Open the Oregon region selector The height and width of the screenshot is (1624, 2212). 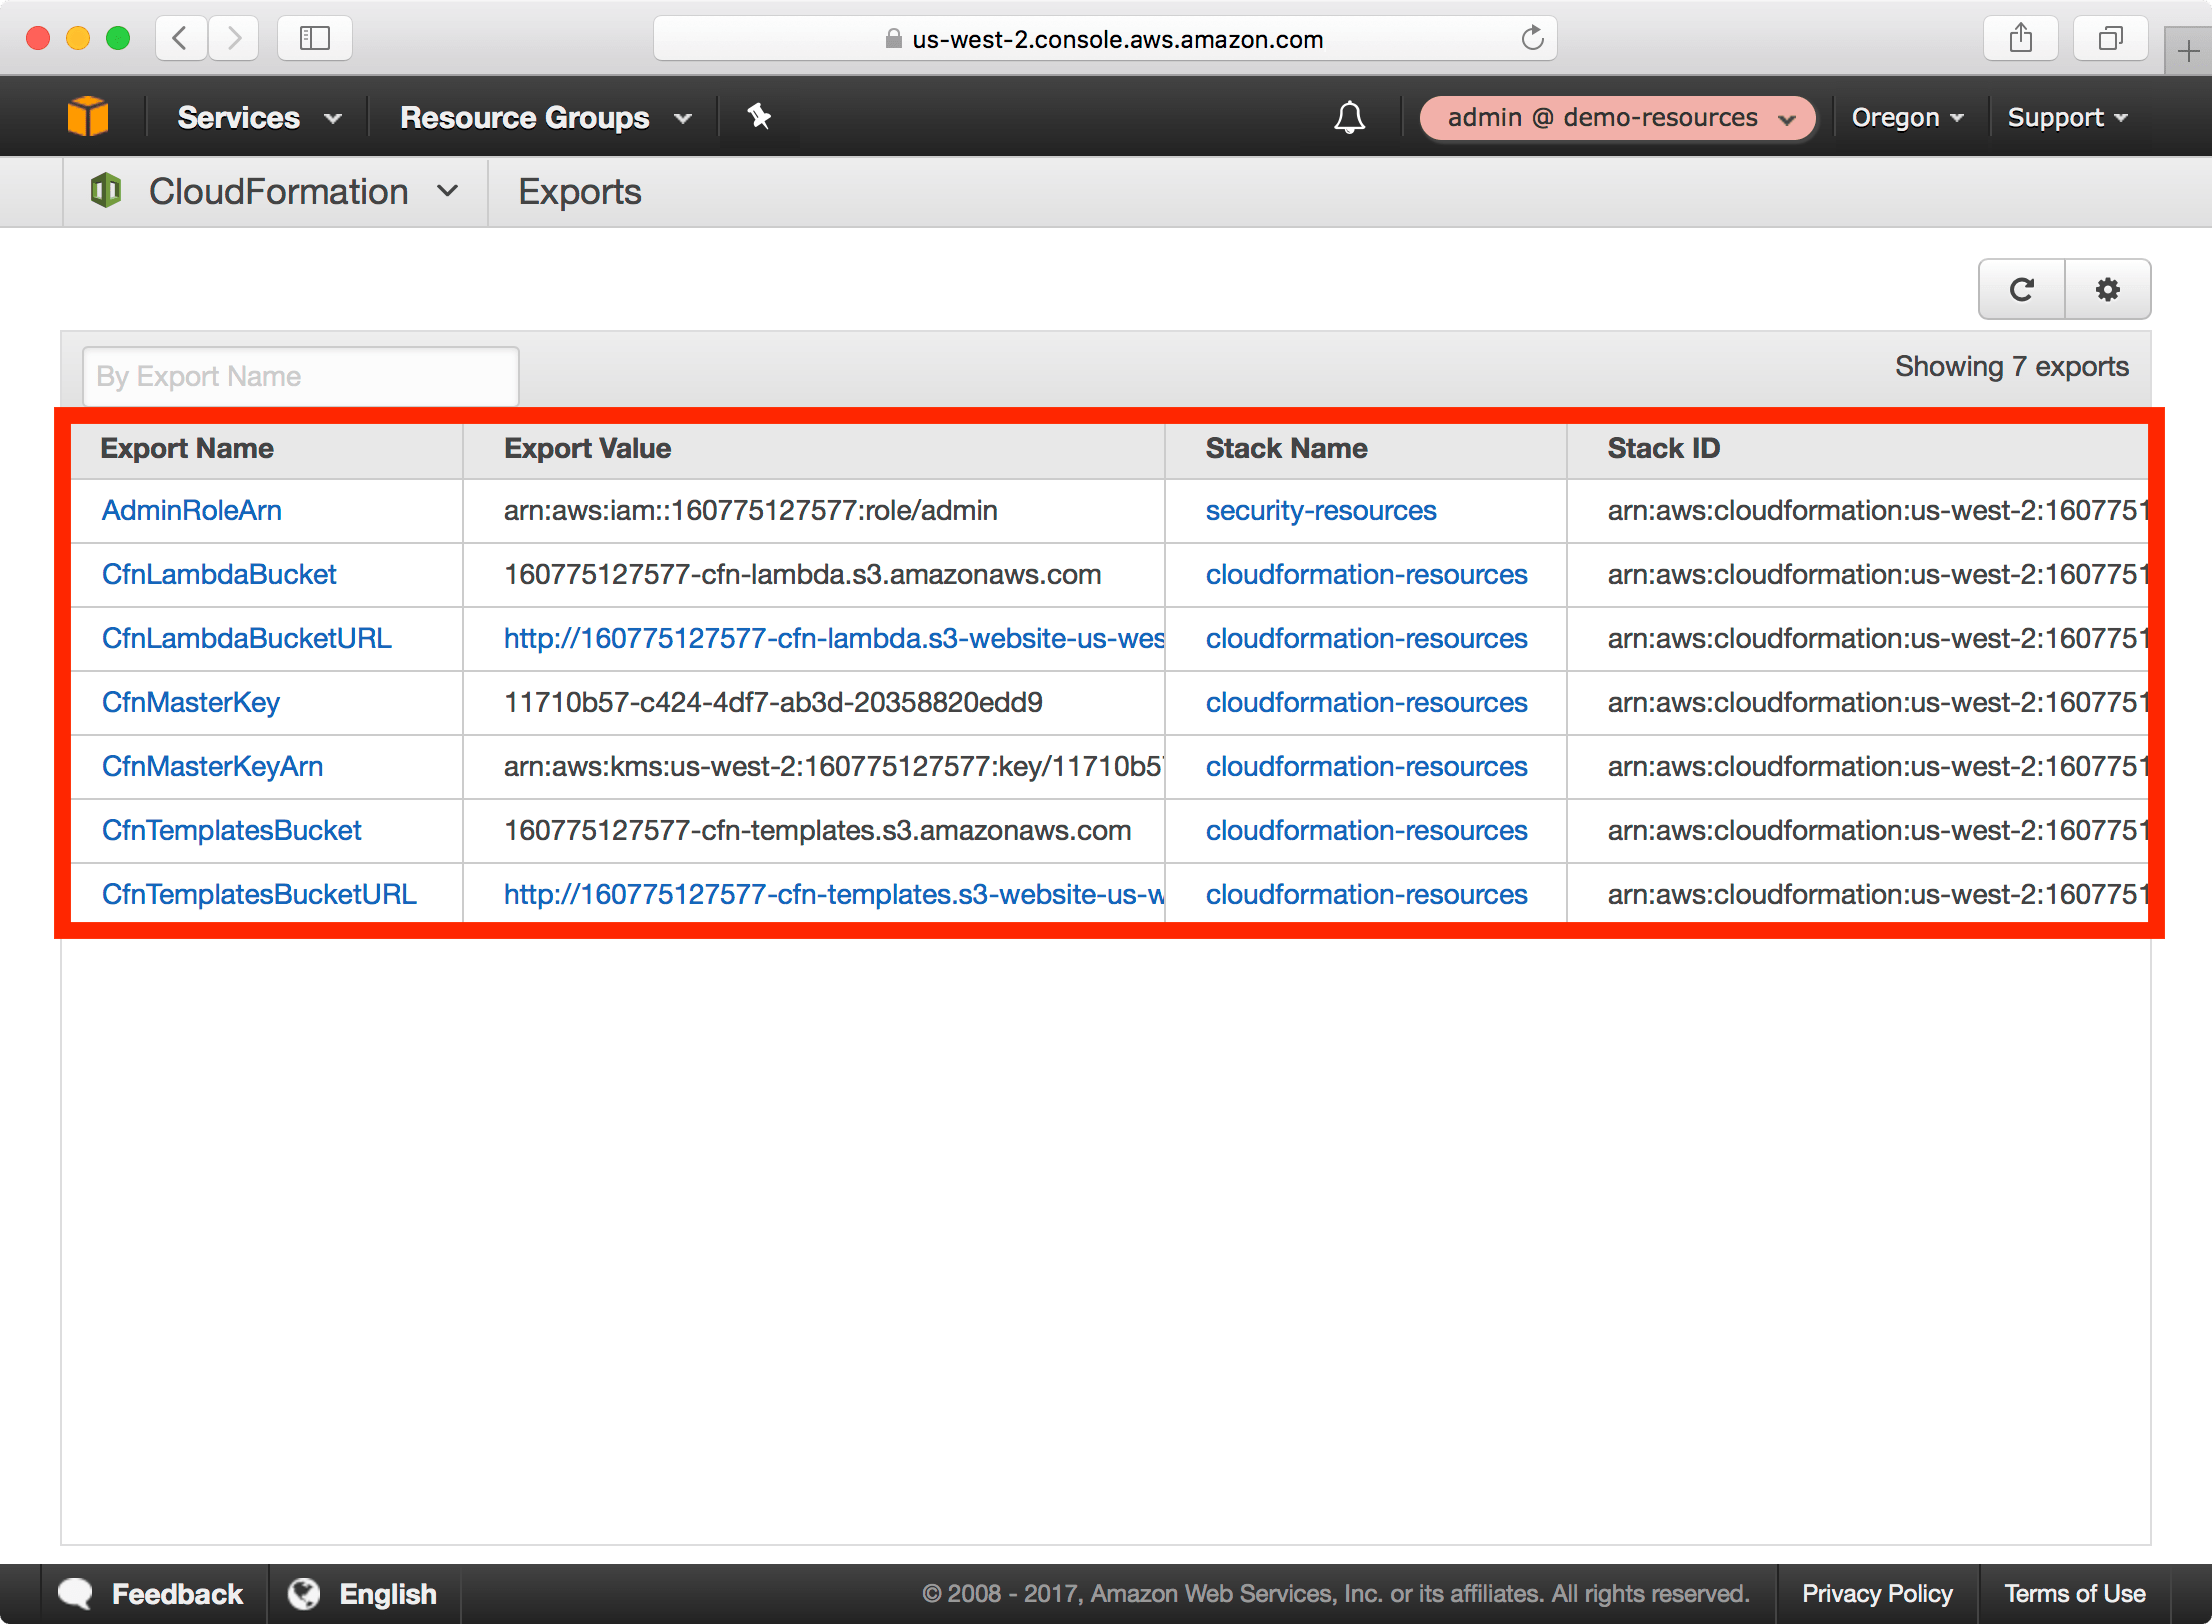(1906, 117)
